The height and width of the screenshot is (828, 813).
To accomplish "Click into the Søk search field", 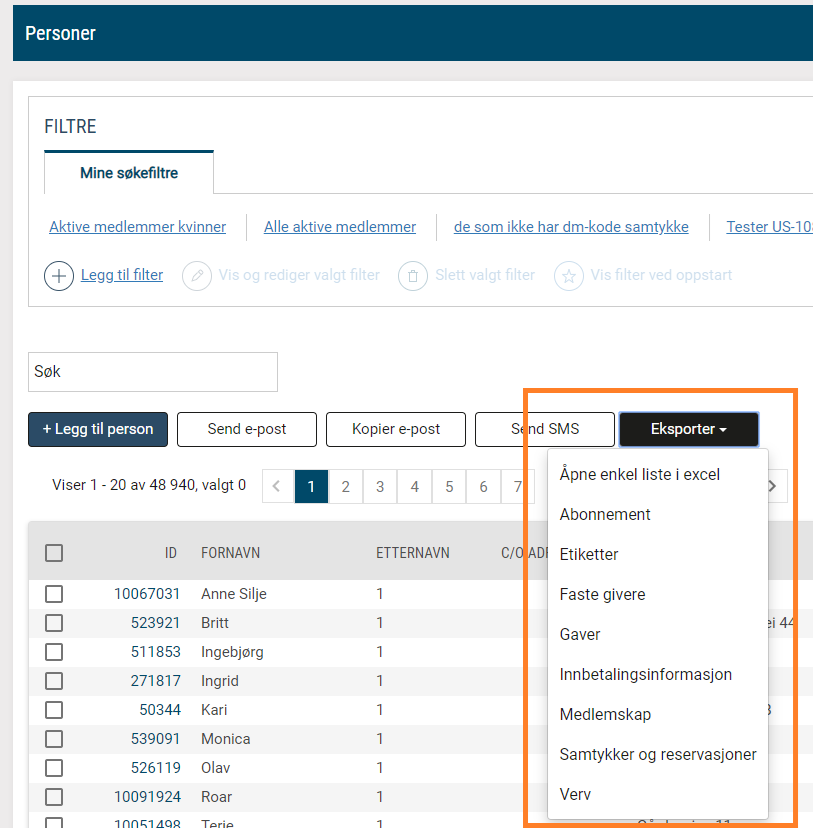I will [x=153, y=371].
